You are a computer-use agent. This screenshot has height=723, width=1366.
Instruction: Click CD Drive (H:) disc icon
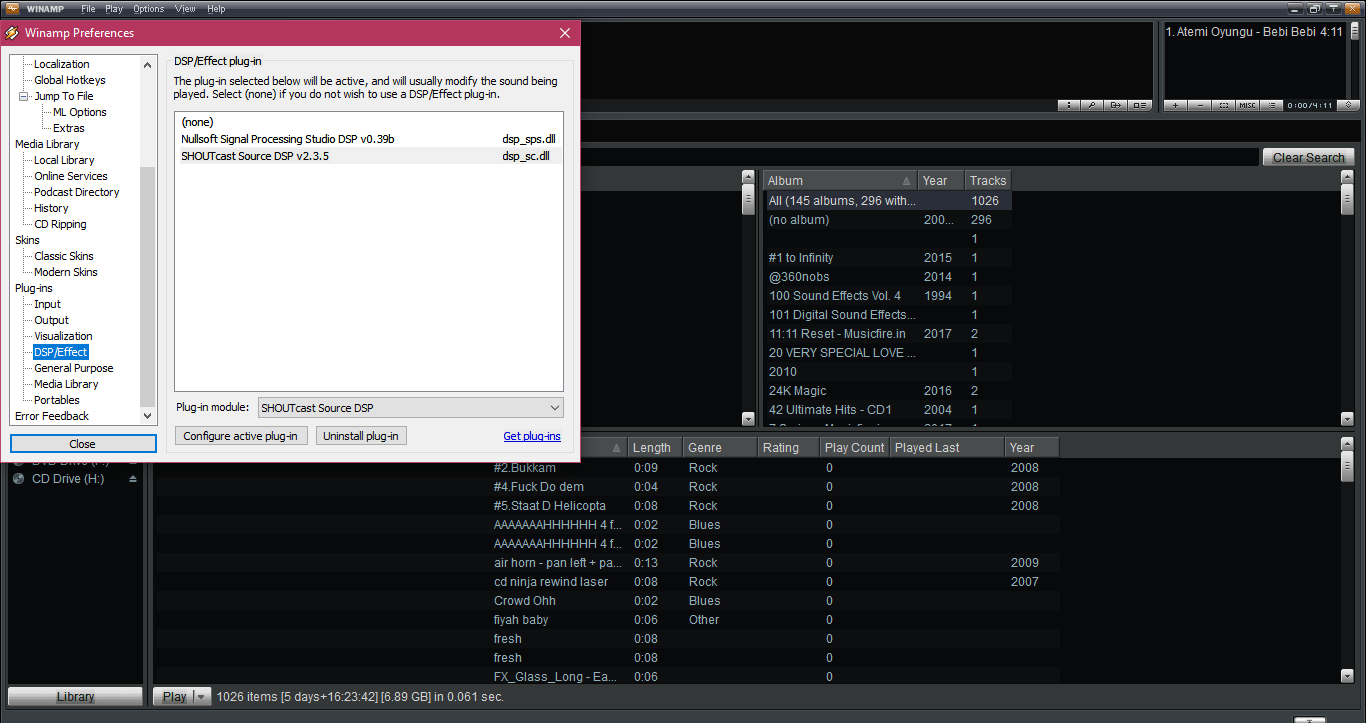pos(18,479)
